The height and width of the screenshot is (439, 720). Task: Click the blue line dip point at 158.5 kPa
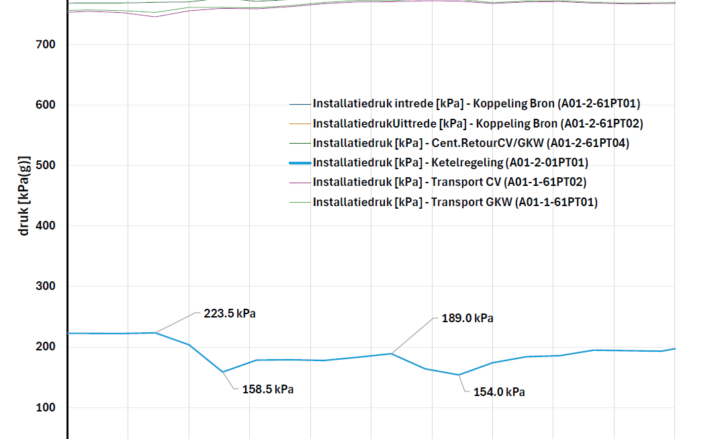click(x=223, y=372)
